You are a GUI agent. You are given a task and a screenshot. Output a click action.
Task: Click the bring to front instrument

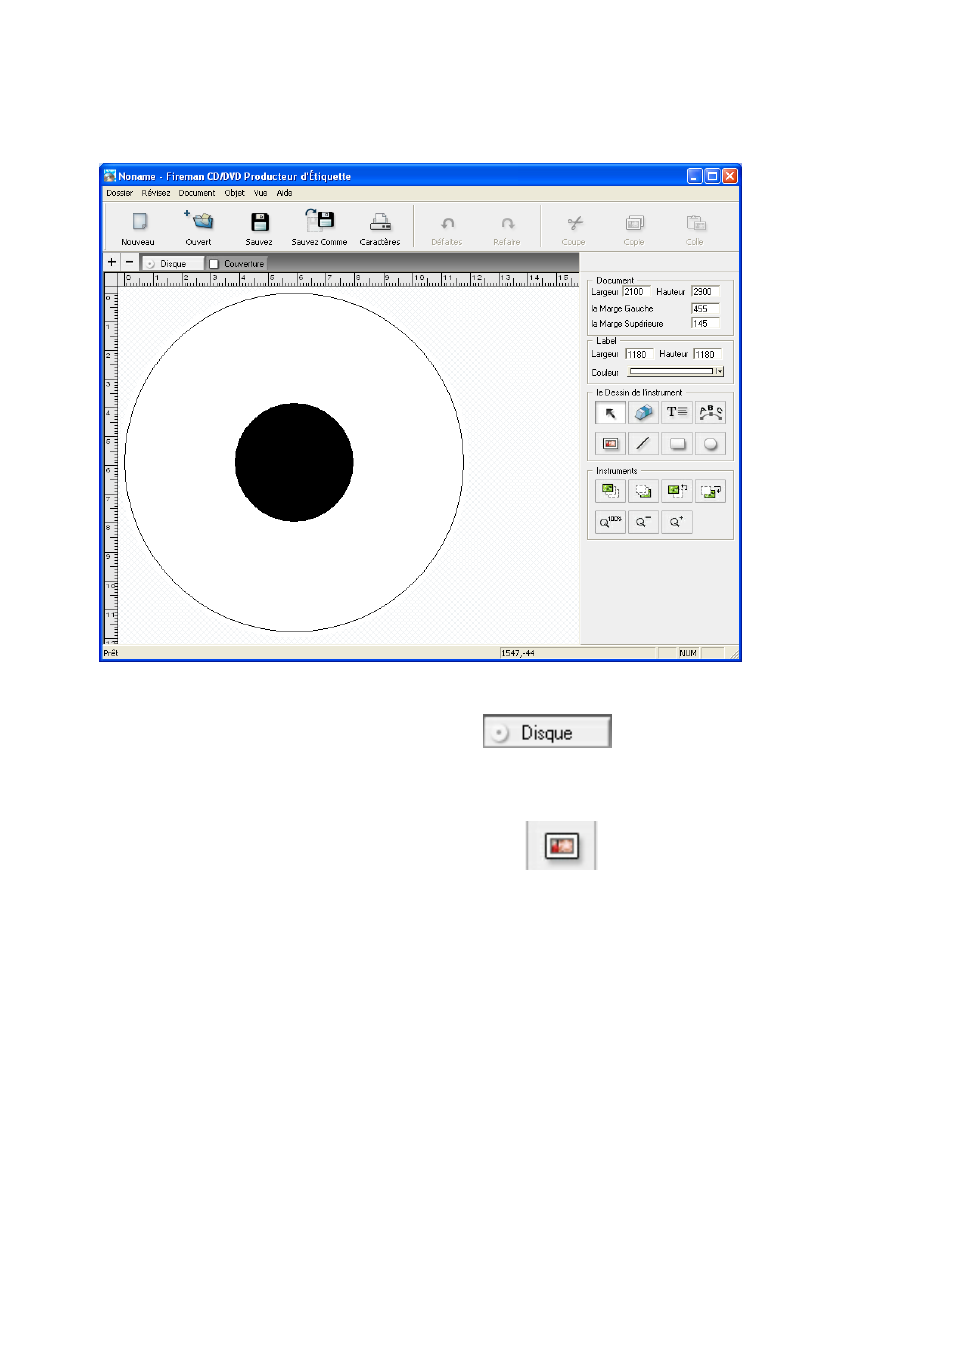click(x=610, y=491)
